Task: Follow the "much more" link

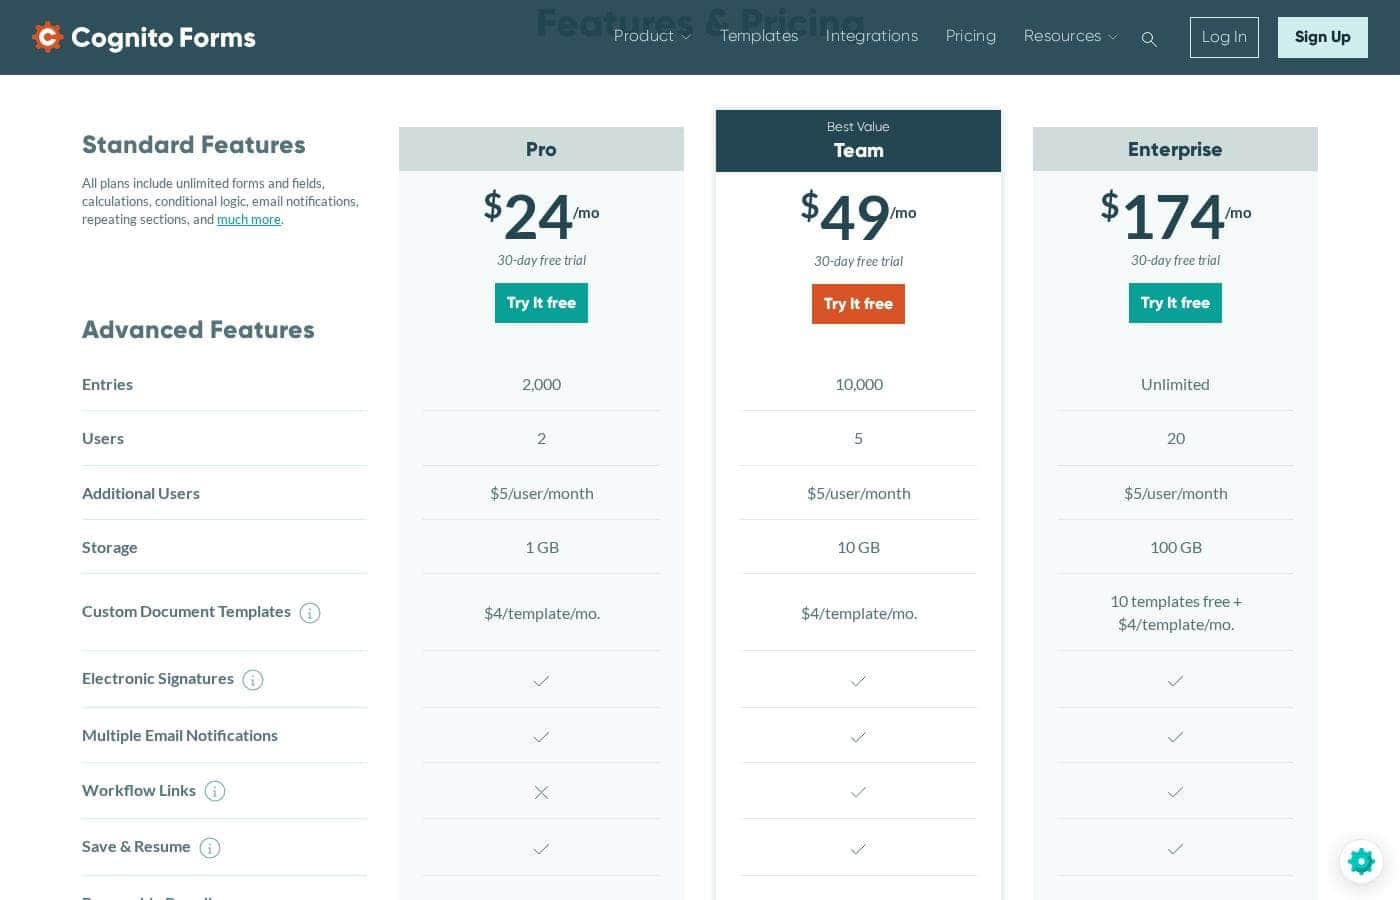Action: pos(248,220)
